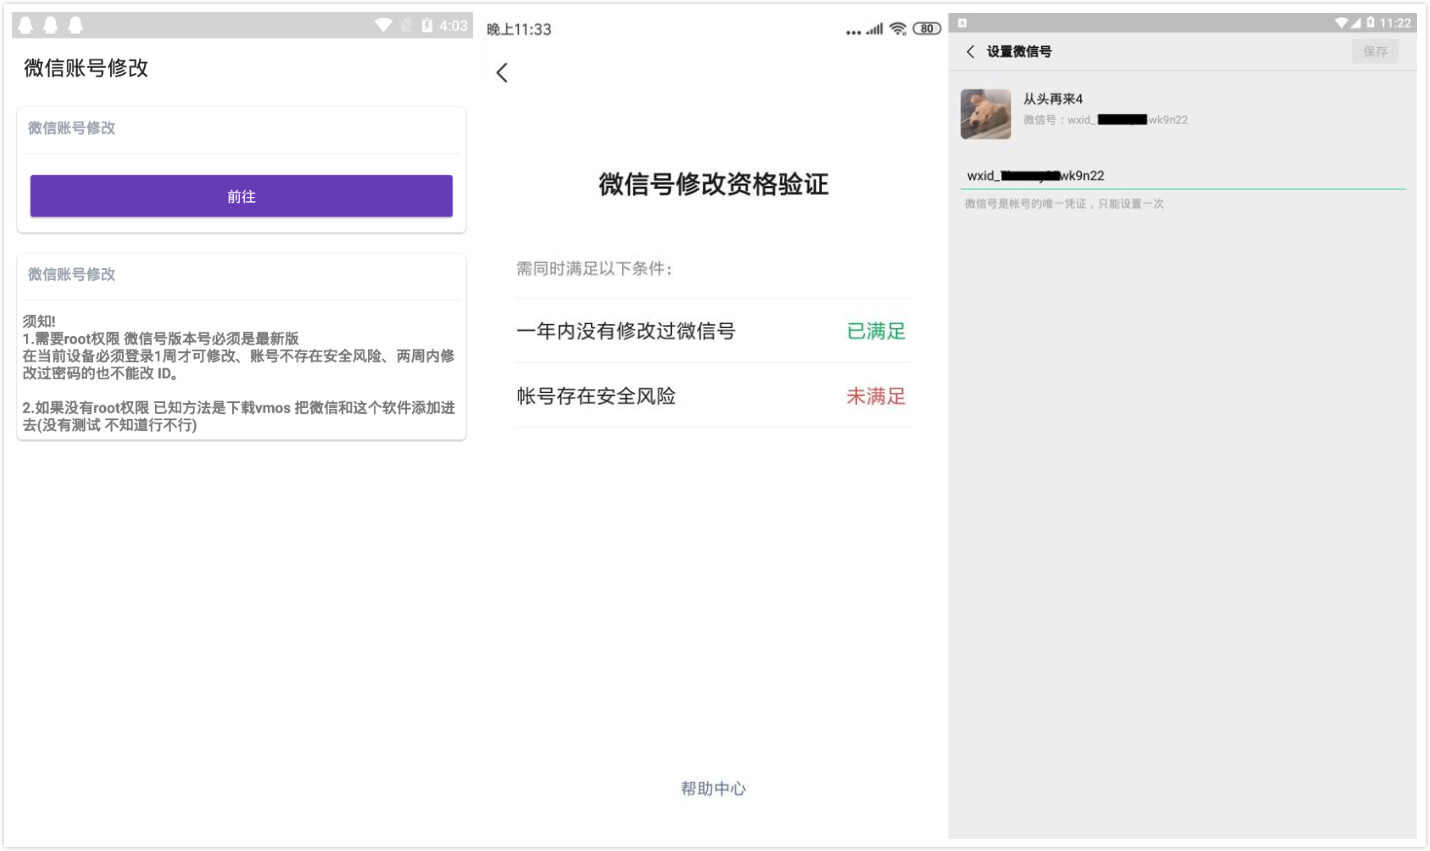The width and height of the screenshot is (1430, 851).
Task: Tap the red 未满足 status
Action: pyautogui.click(x=876, y=396)
